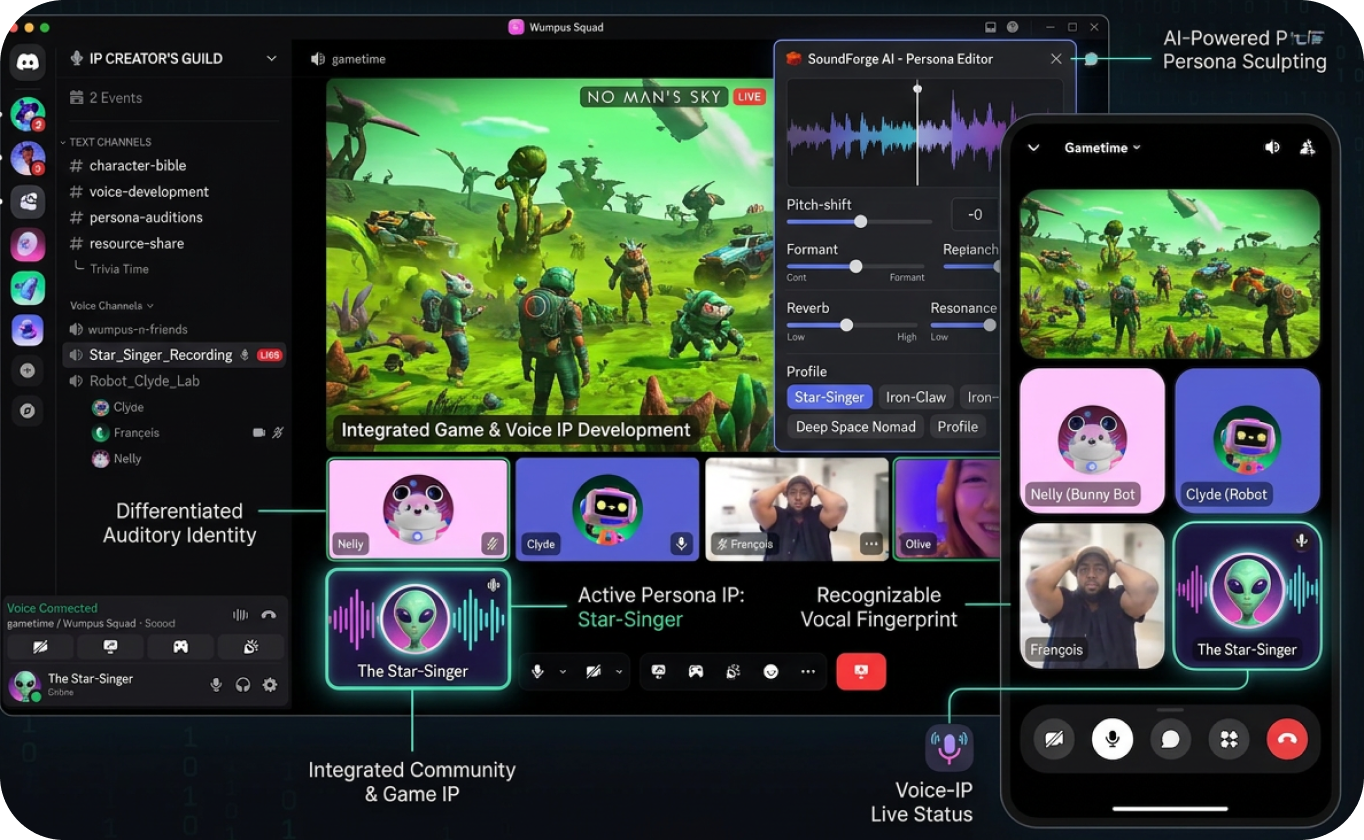The height and width of the screenshot is (840, 1364).
Task: Collapse the Voice Channels category
Action: 111,305
